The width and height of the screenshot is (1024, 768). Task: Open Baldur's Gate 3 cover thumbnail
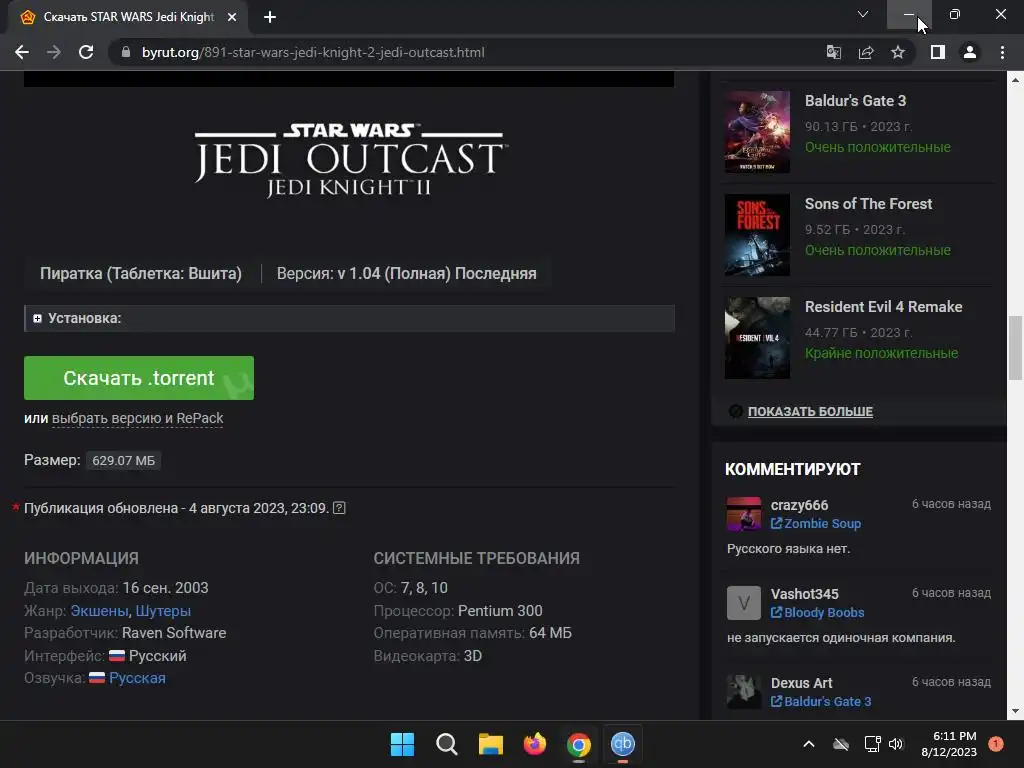point(758,132)
